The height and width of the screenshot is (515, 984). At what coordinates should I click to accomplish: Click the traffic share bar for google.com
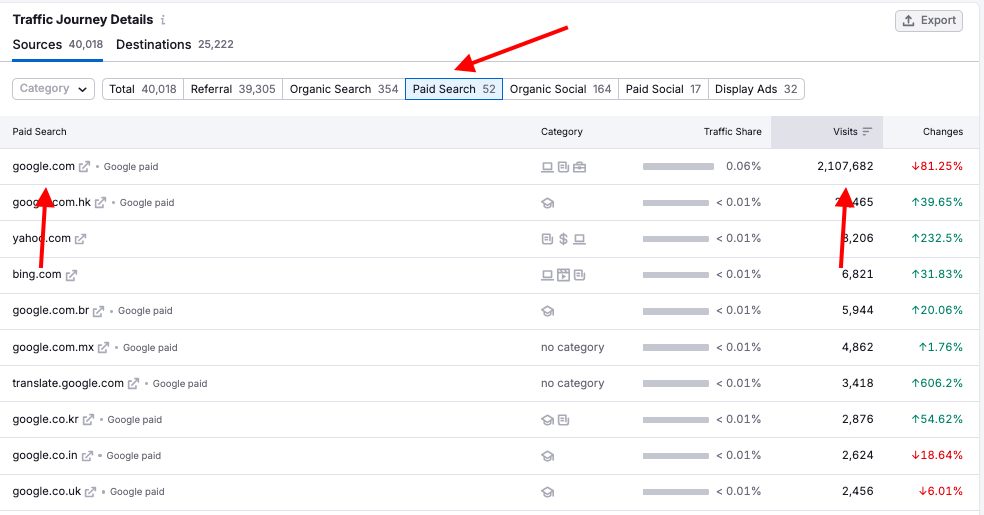pyautogui.click(x=677, y=167)
